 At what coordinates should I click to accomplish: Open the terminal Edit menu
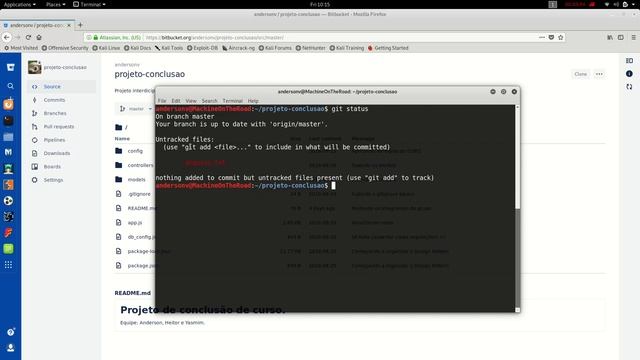176,101
